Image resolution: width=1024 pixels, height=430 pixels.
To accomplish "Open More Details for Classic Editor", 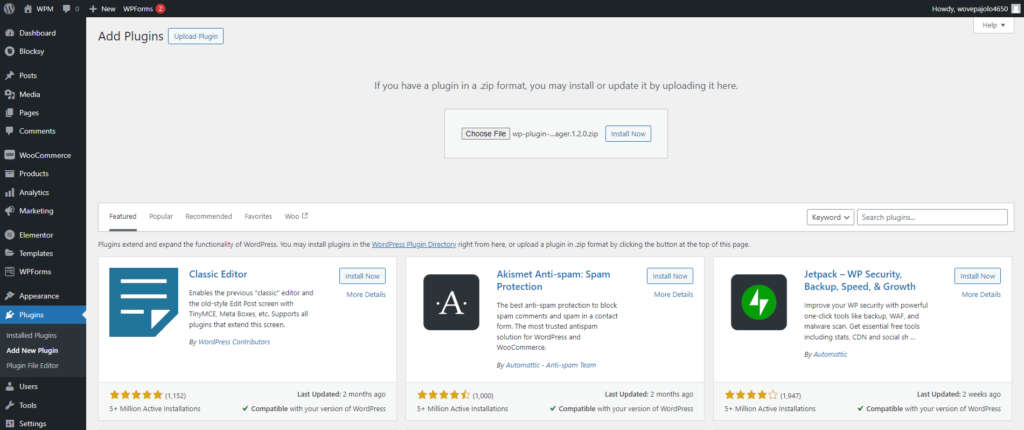I will (366, 295).
